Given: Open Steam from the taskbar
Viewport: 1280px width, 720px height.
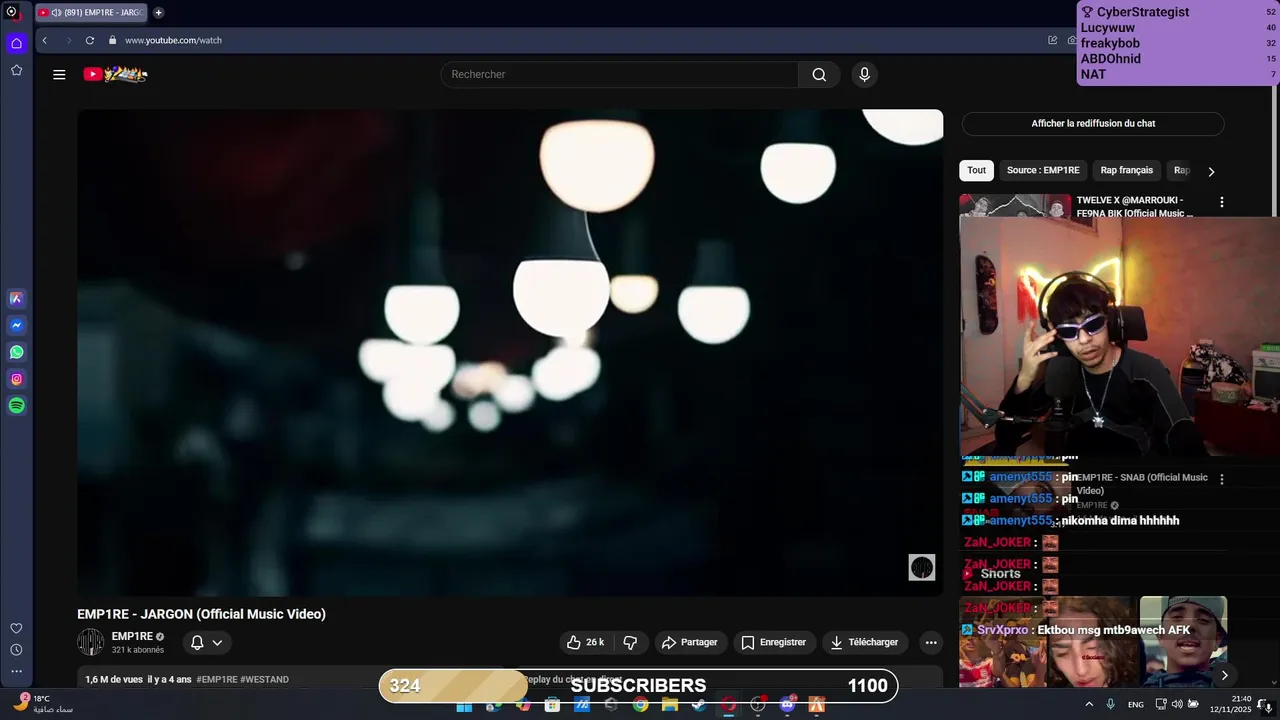Looking at the screenshot, I should point(699,705).
